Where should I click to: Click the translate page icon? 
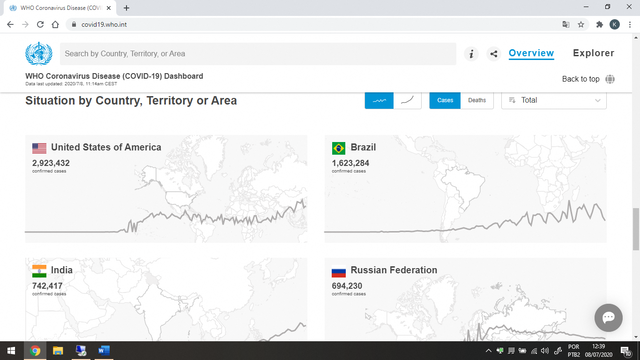click(566, 24)
